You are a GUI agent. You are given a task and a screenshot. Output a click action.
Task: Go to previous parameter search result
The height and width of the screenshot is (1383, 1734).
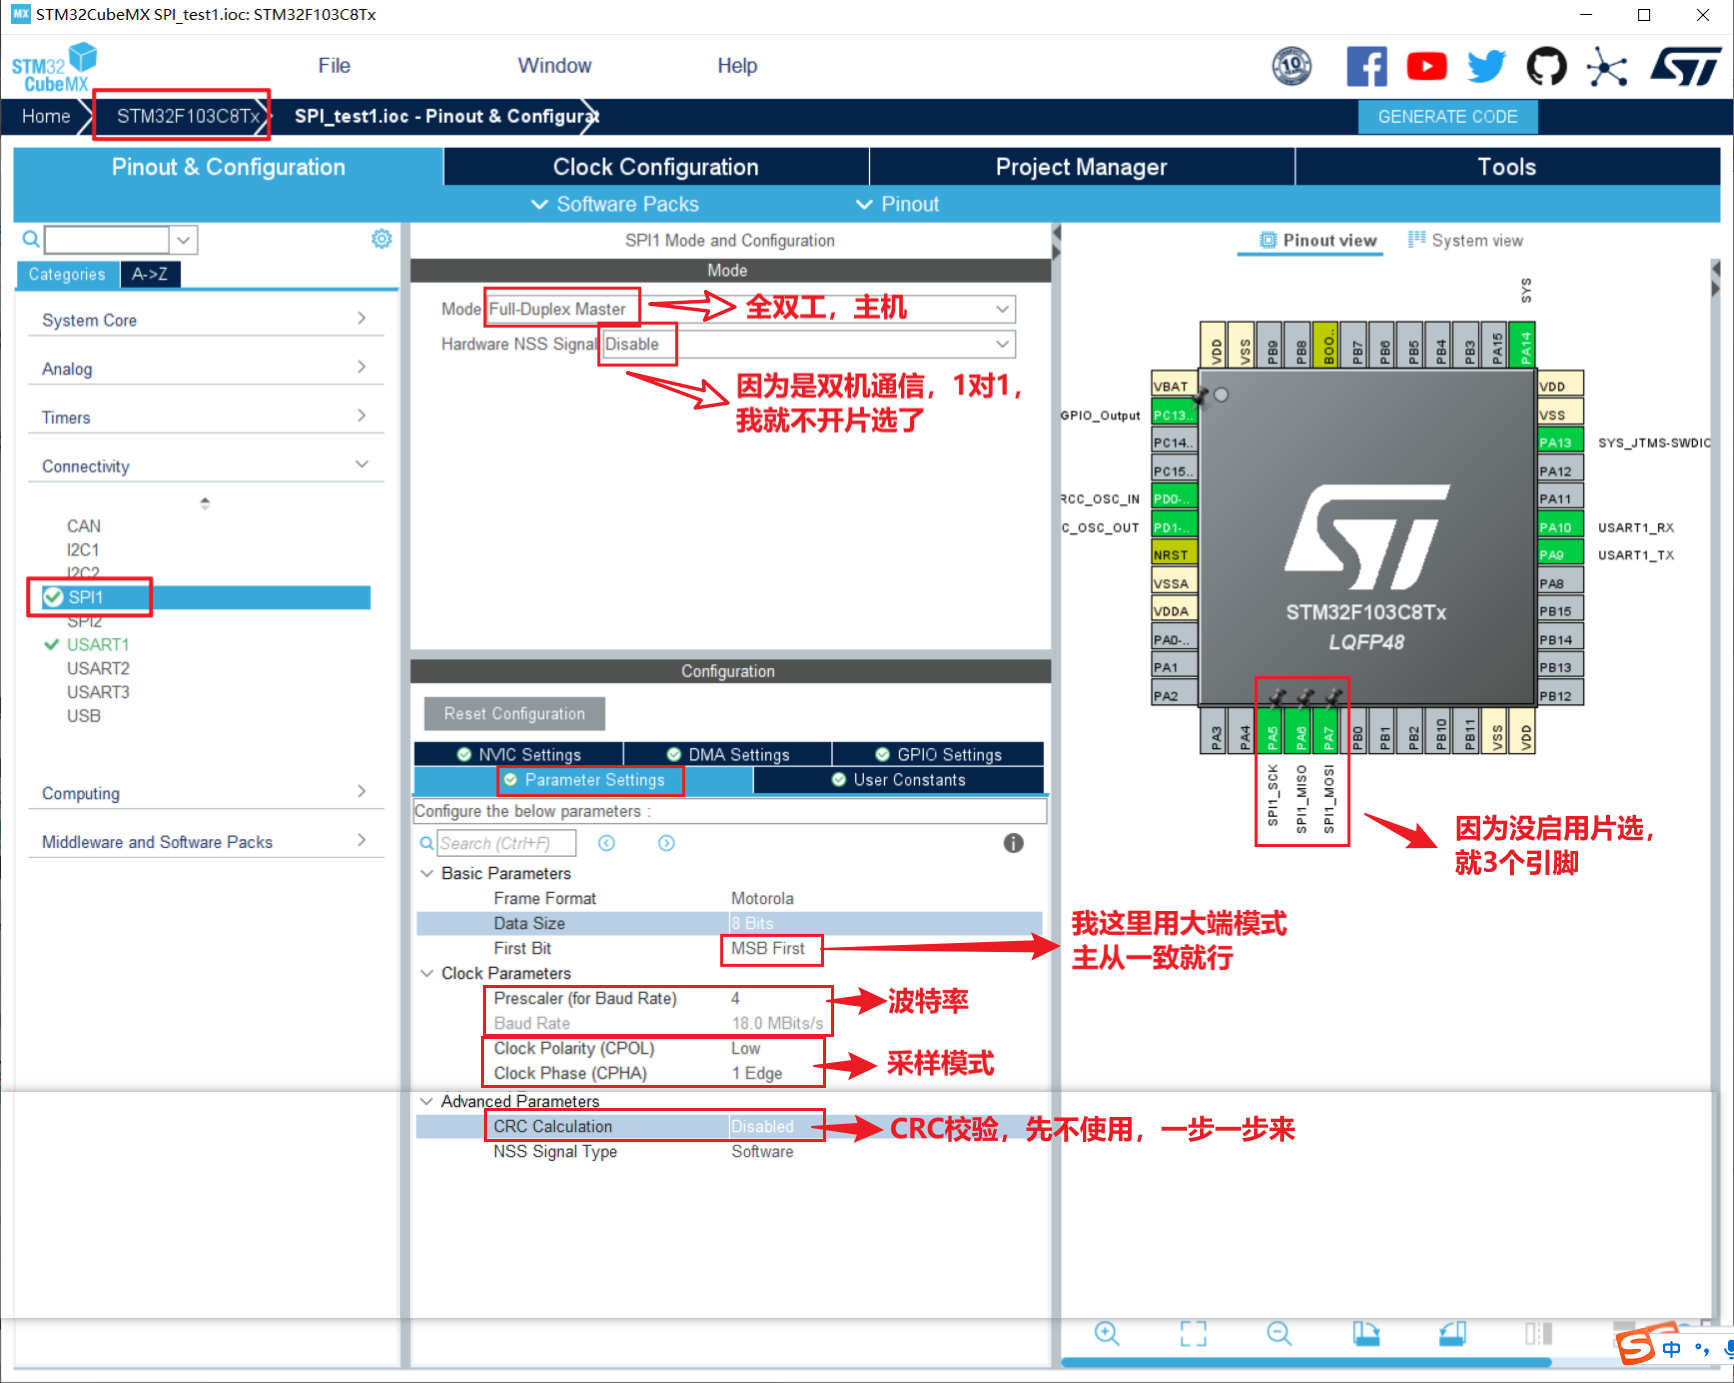click(606, 843)
